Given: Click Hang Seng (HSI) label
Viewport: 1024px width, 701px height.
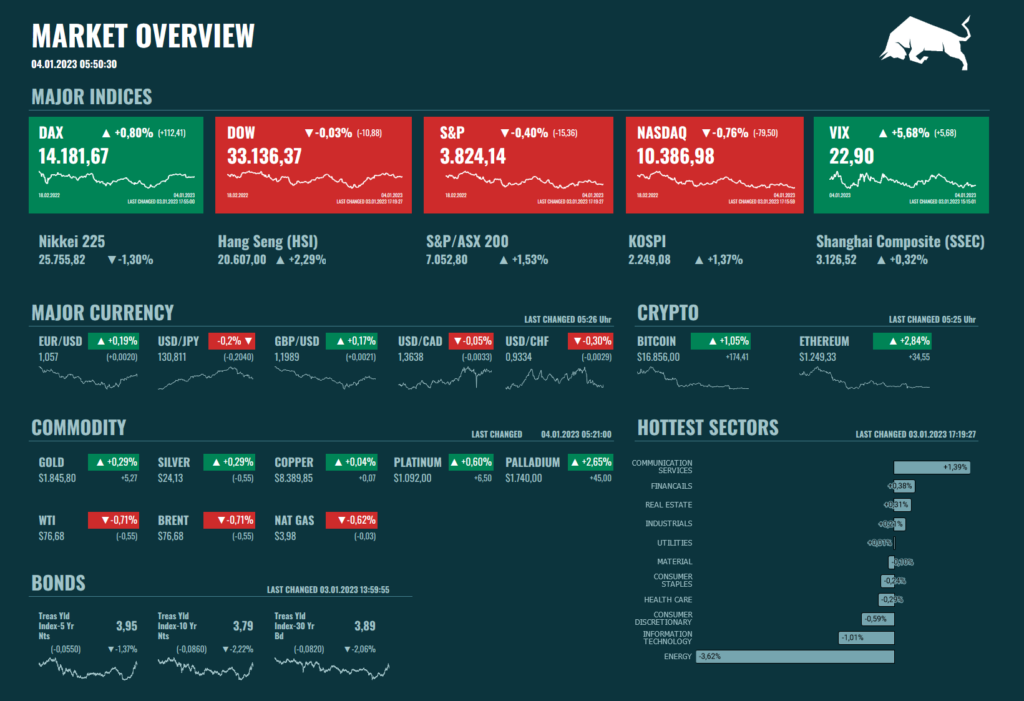Looking at the screenshot, I should pos(268,242).
